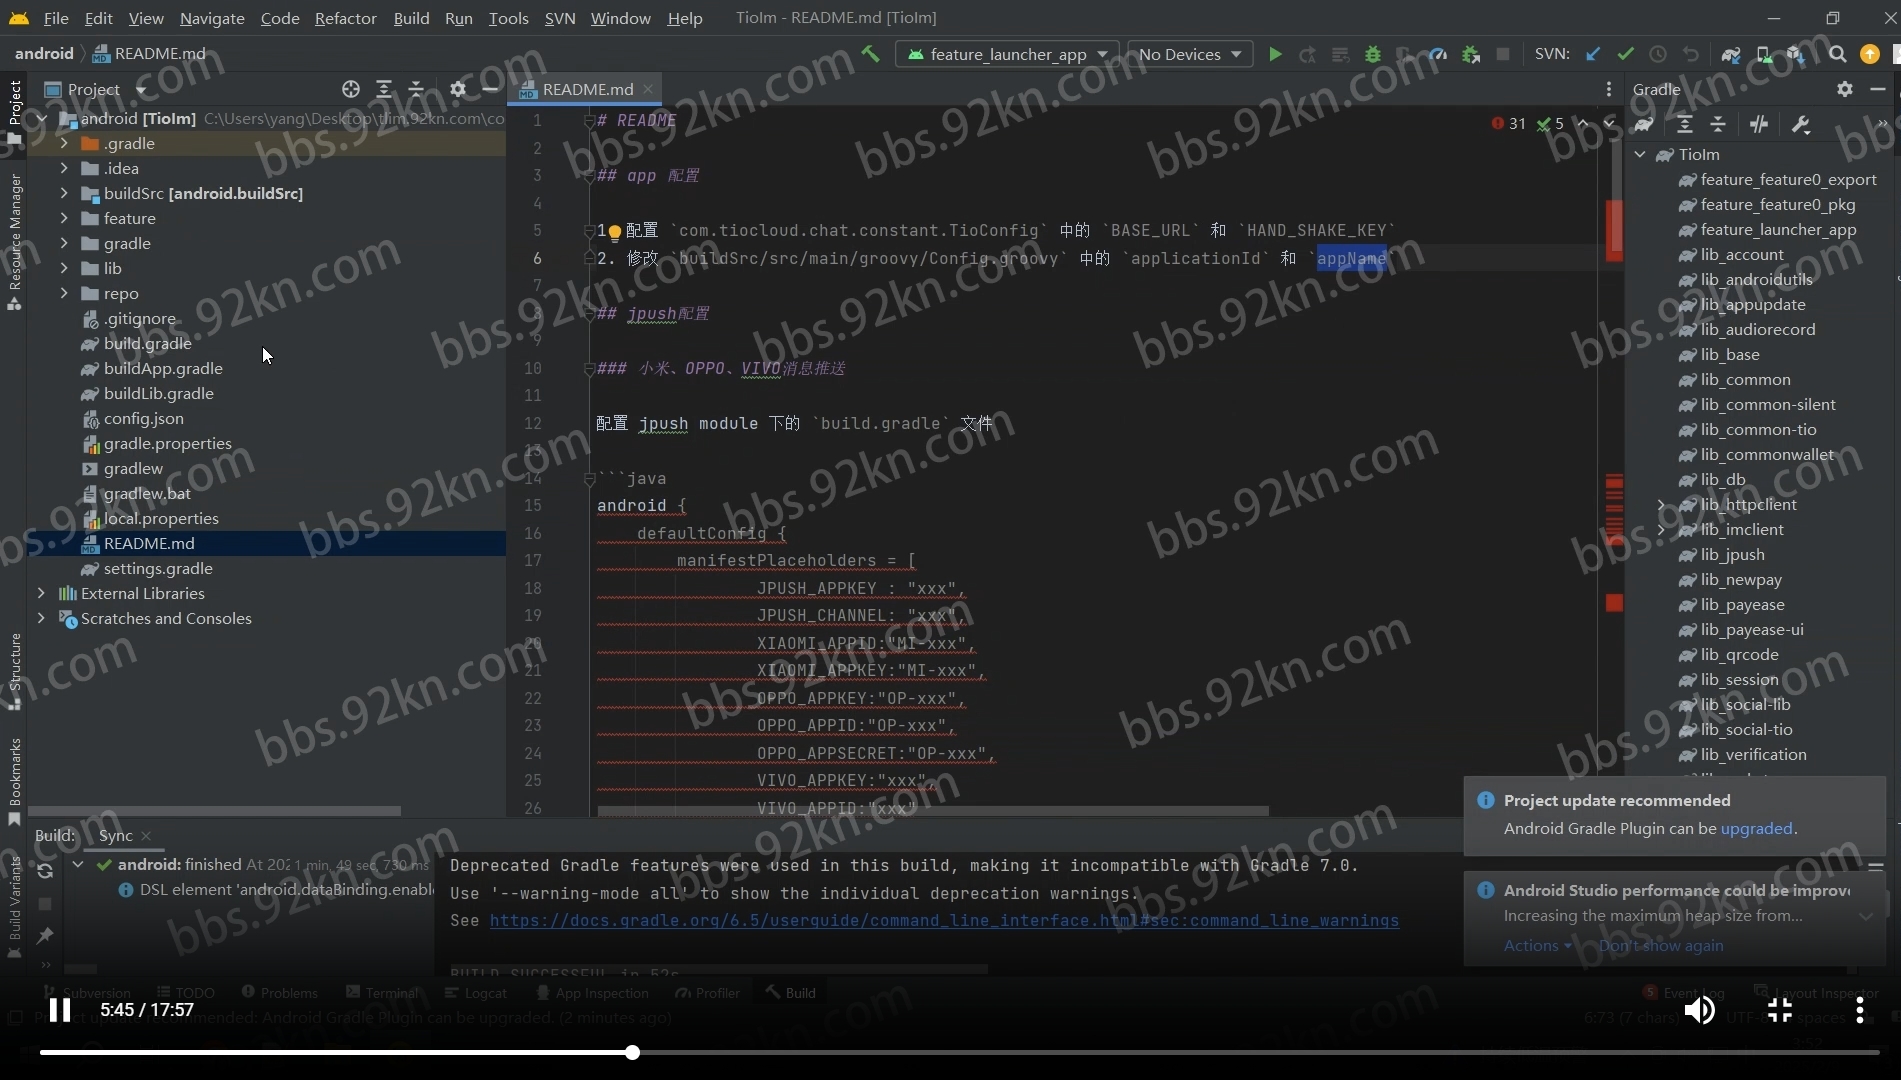Click the Build panel sync refresh icon
The width and height of the screenshot is (1901, 1080).
45,871
